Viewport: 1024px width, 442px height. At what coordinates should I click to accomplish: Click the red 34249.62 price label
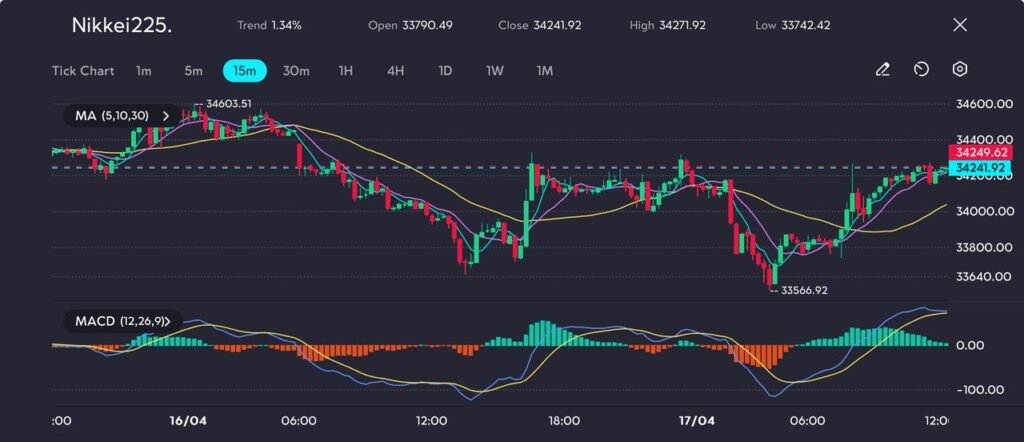977,153
